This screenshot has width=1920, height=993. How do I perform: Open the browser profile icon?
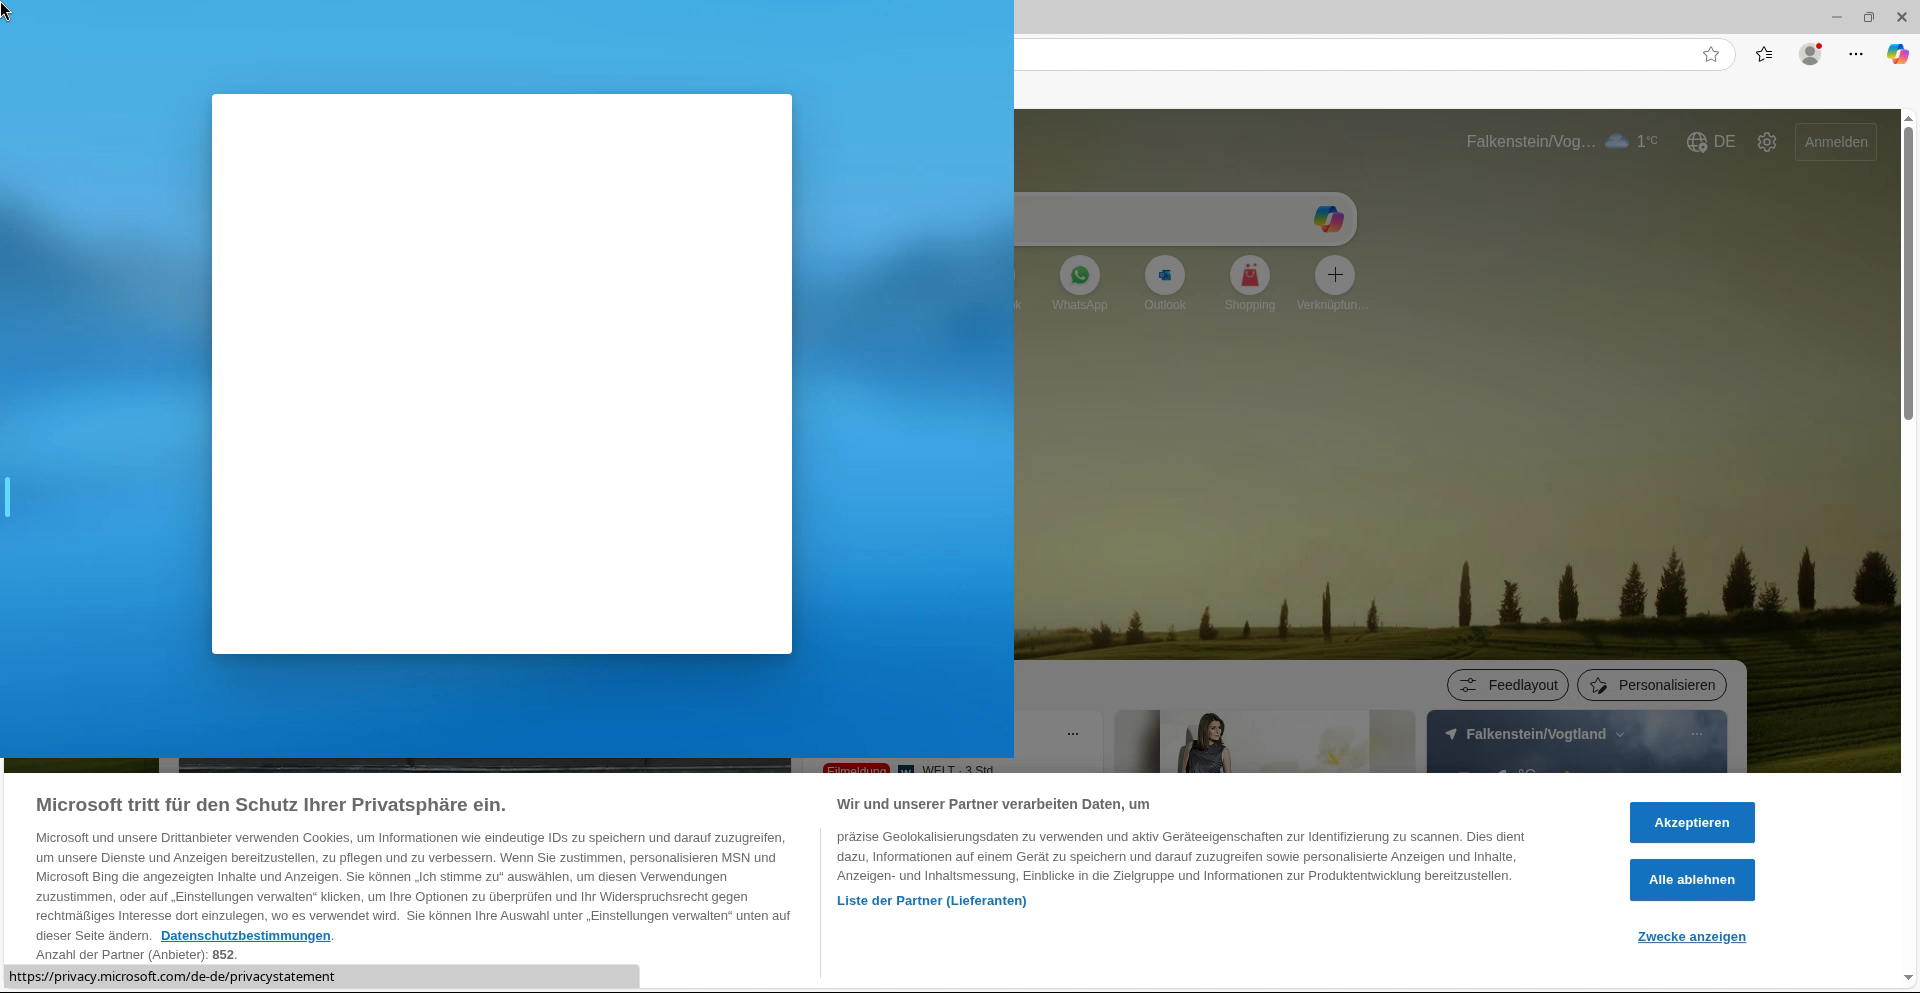1810,55
